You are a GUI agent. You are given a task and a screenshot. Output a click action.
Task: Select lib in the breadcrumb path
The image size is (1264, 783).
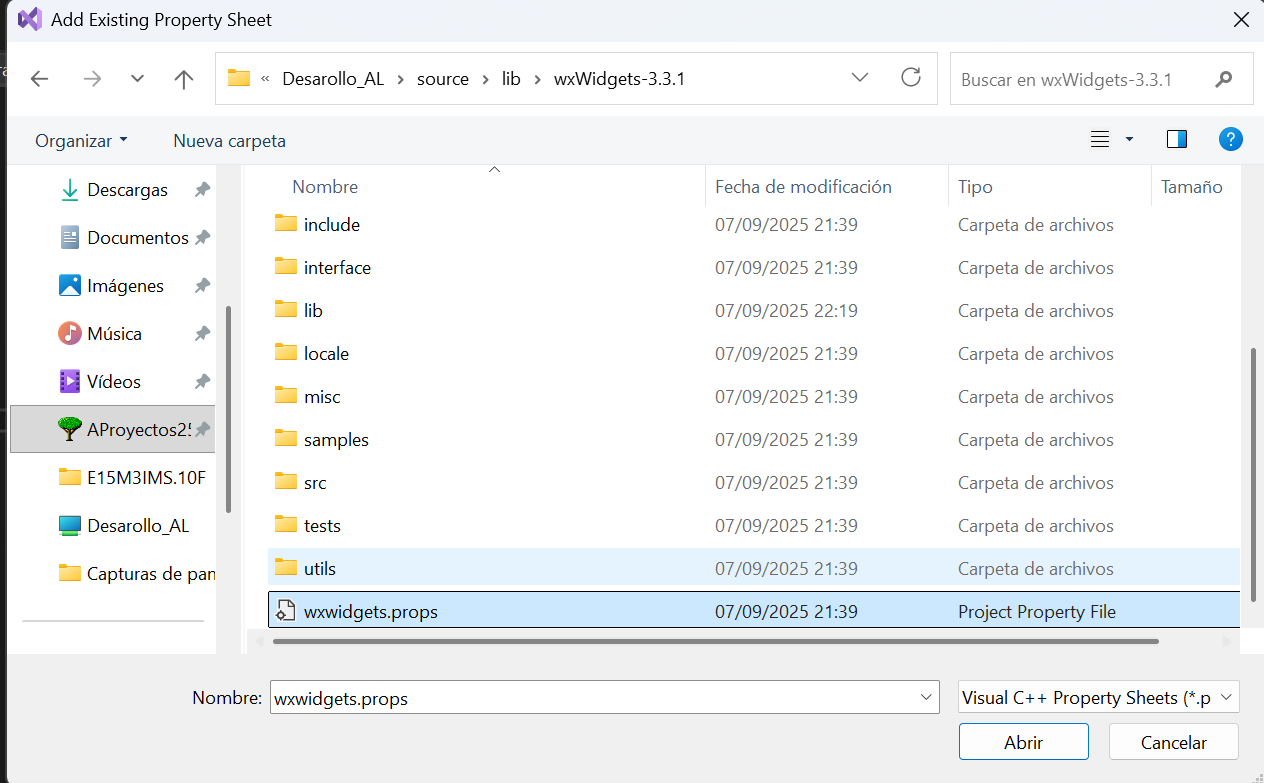pos(511,79)
